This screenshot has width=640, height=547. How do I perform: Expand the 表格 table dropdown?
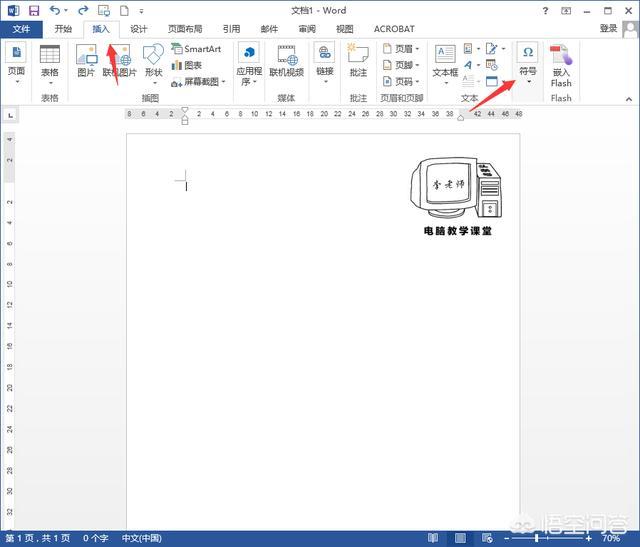49,64
